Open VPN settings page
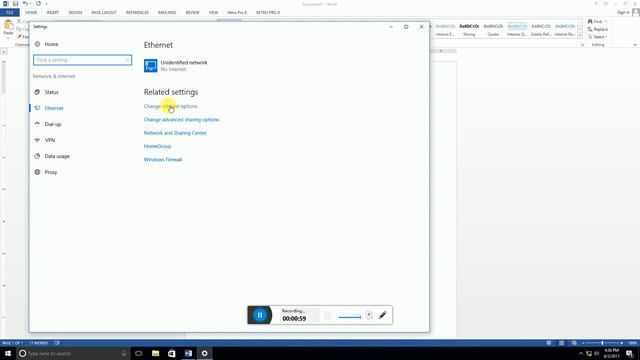Screen dimensions: 640x360 coord(50,140)
